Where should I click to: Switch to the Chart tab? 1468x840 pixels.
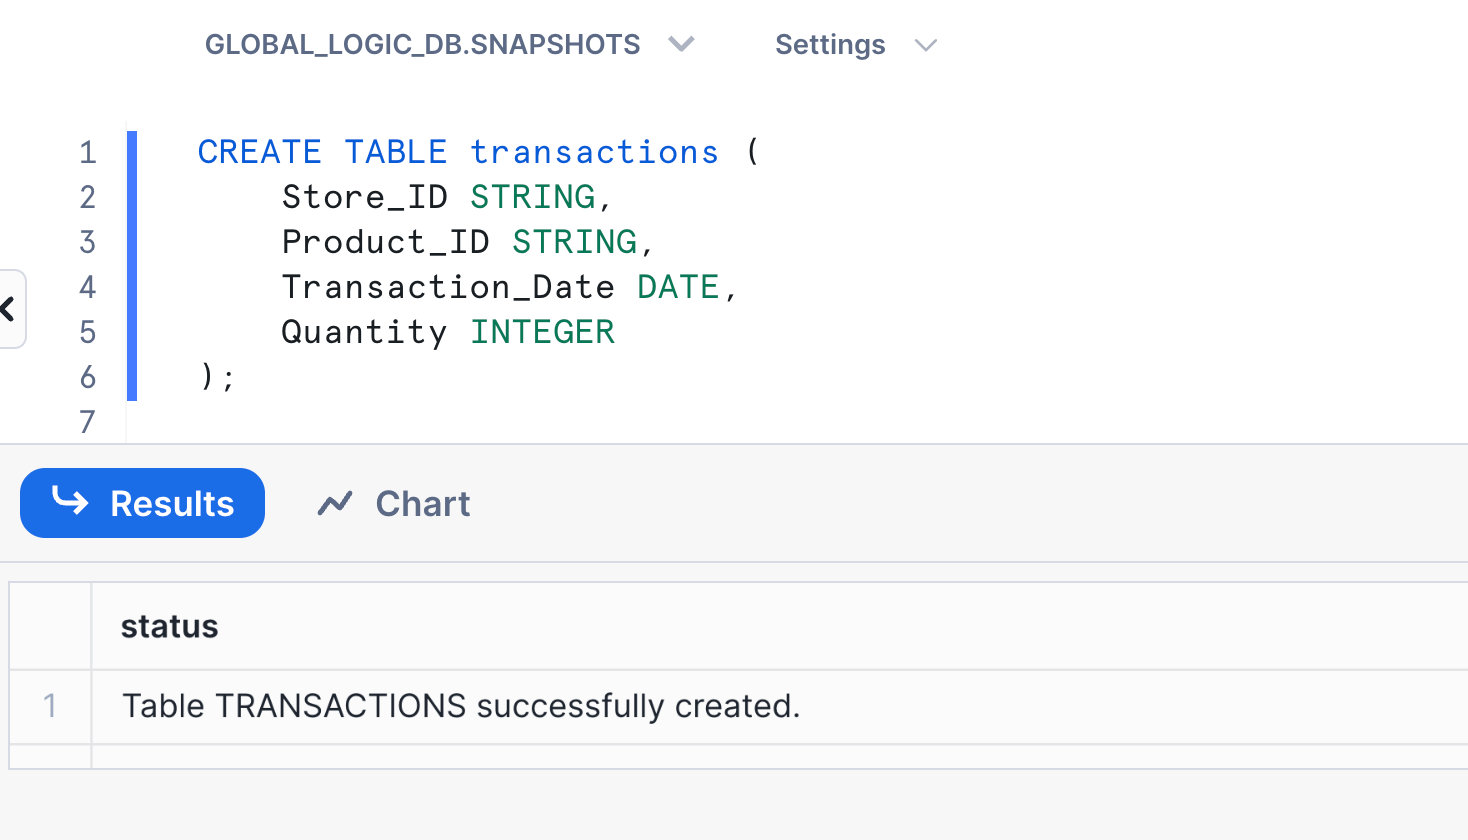click(x=393, y=503)
